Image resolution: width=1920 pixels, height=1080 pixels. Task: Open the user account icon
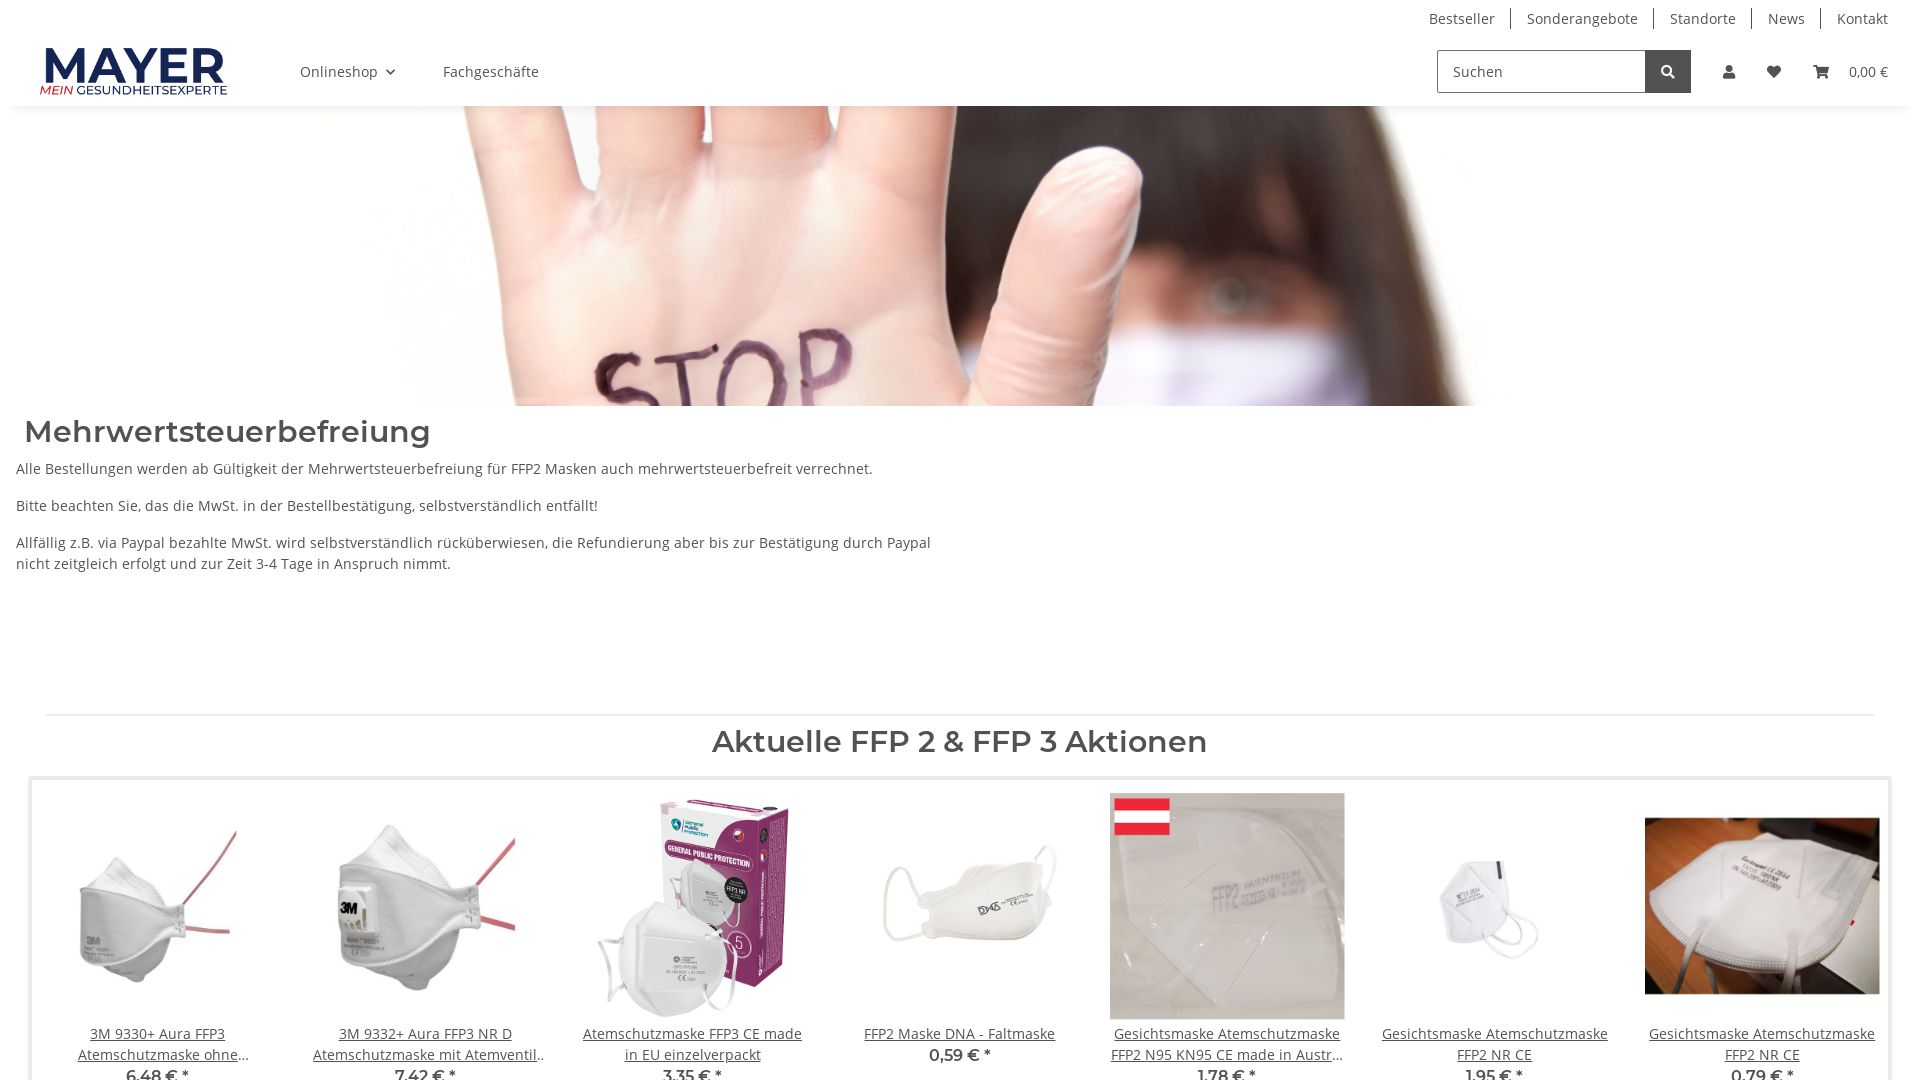click(x=1729, y=72)
